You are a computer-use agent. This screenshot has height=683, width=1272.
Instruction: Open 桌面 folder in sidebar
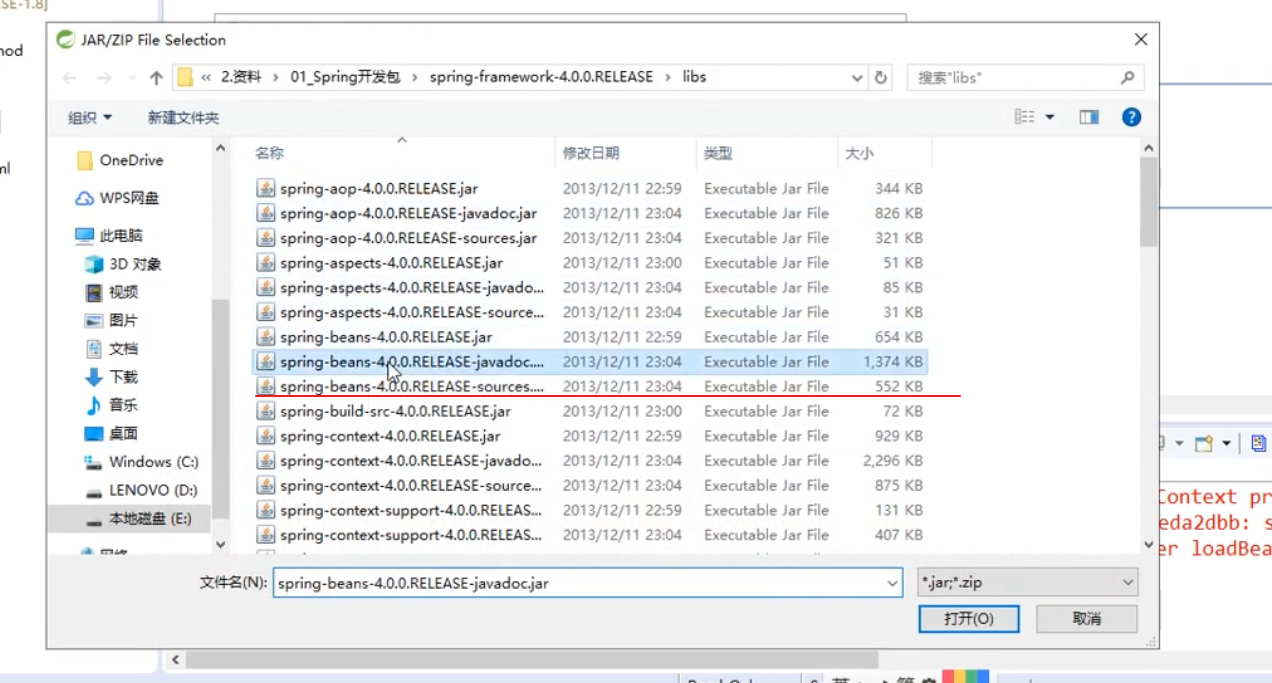coord(111,433)
